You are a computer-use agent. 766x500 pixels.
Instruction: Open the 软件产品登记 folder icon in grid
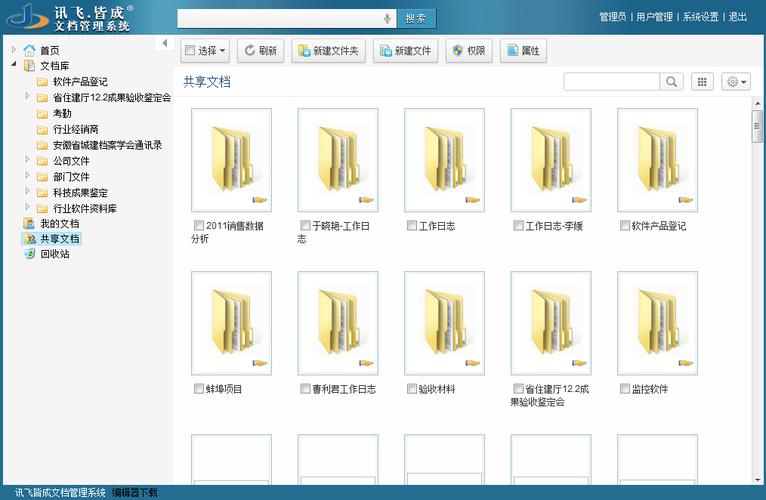click(x=658, y=160)
